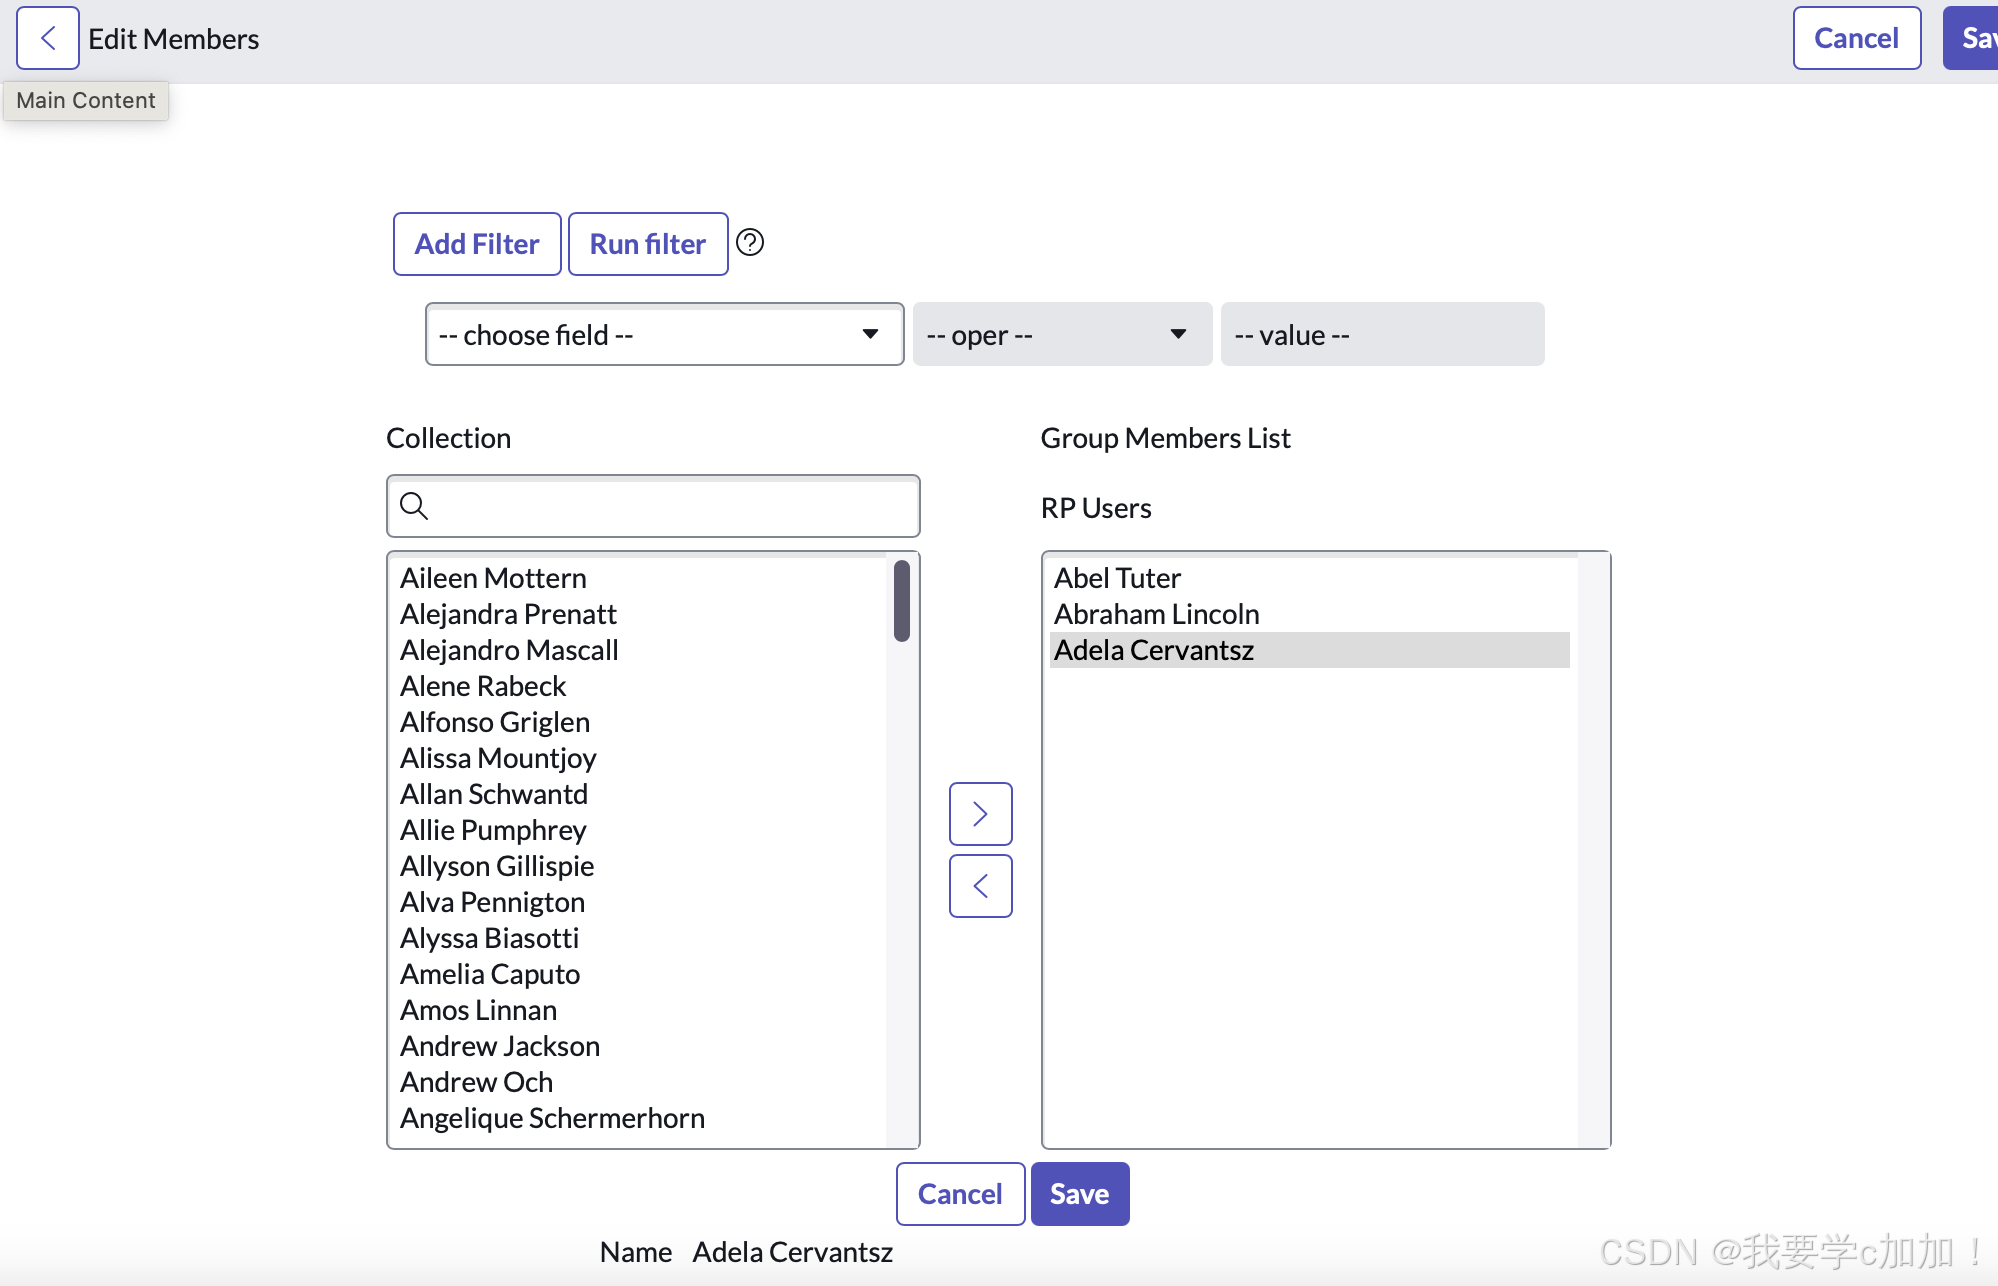Click the Collection list scrollbar thumb
Image resolution: width=1998 pixels, height=1286 pixels.
902,600
